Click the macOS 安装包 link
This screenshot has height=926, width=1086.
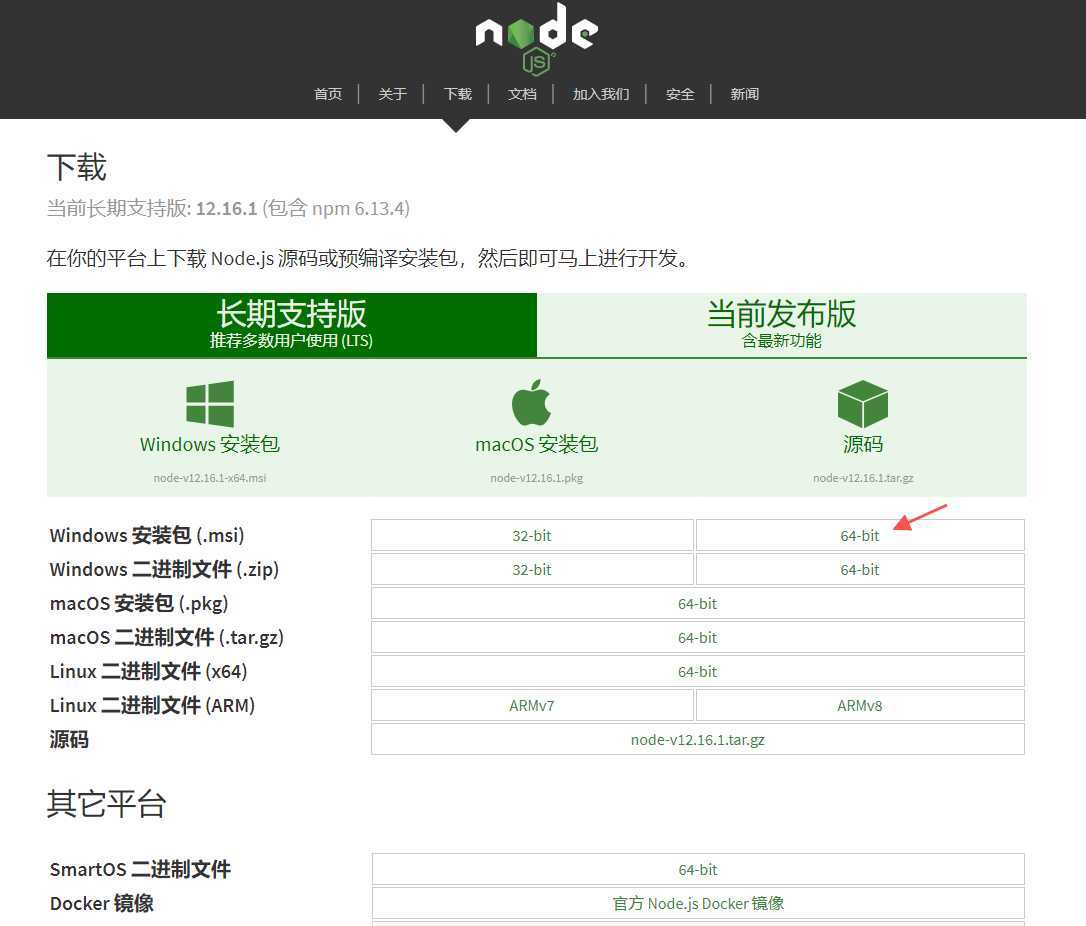tap(536, 444)
